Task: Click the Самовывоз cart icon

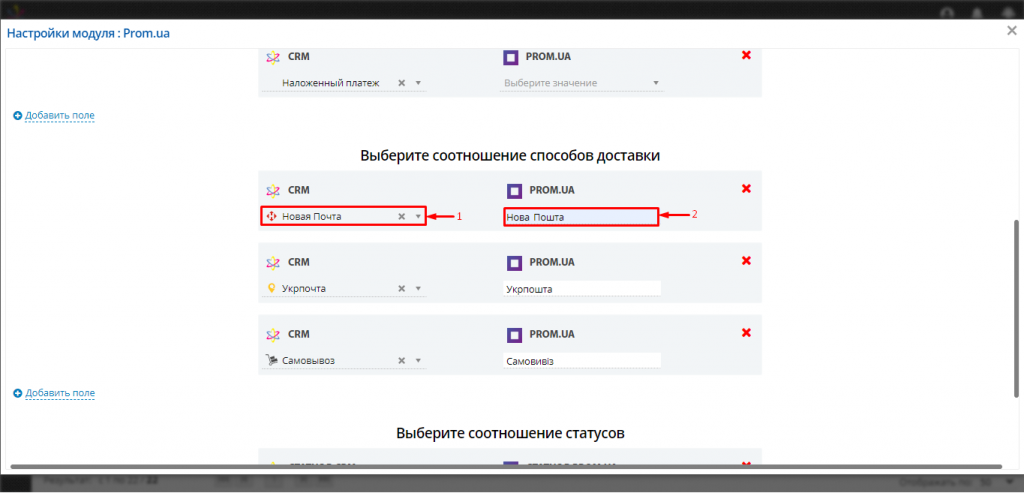Action: [272, 360]
